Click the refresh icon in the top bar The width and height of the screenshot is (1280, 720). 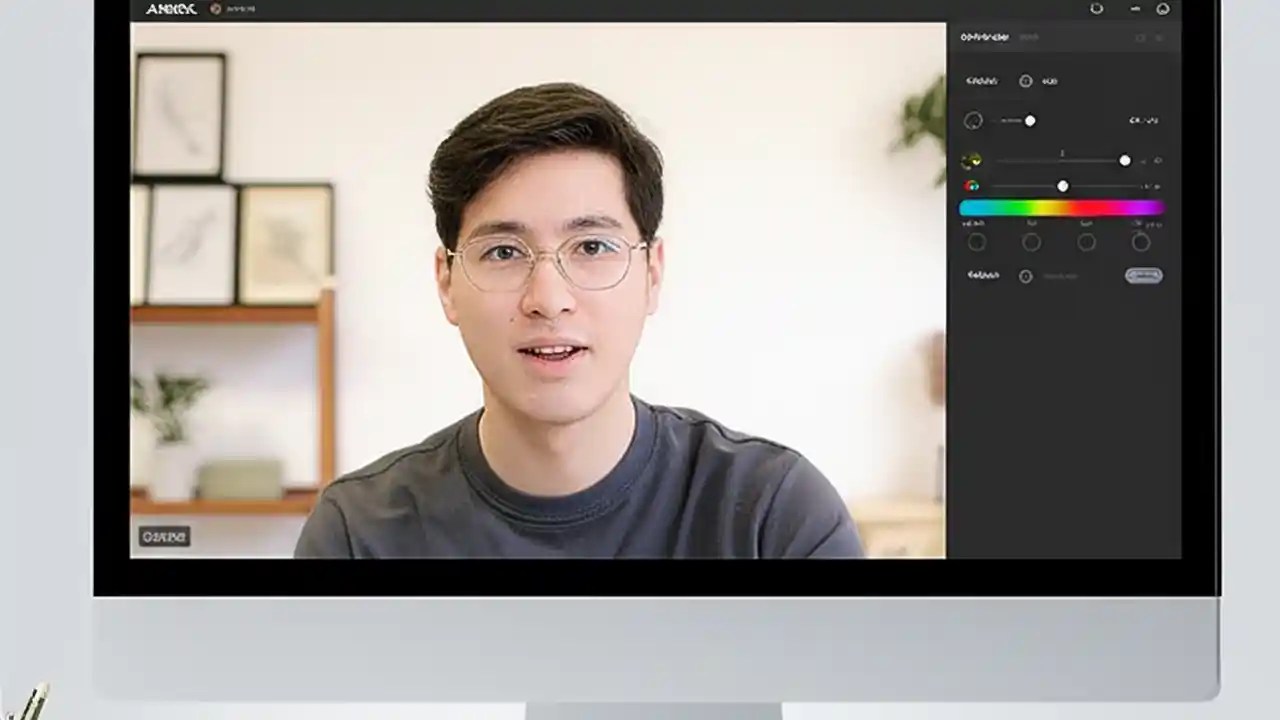click(1096, 8)
